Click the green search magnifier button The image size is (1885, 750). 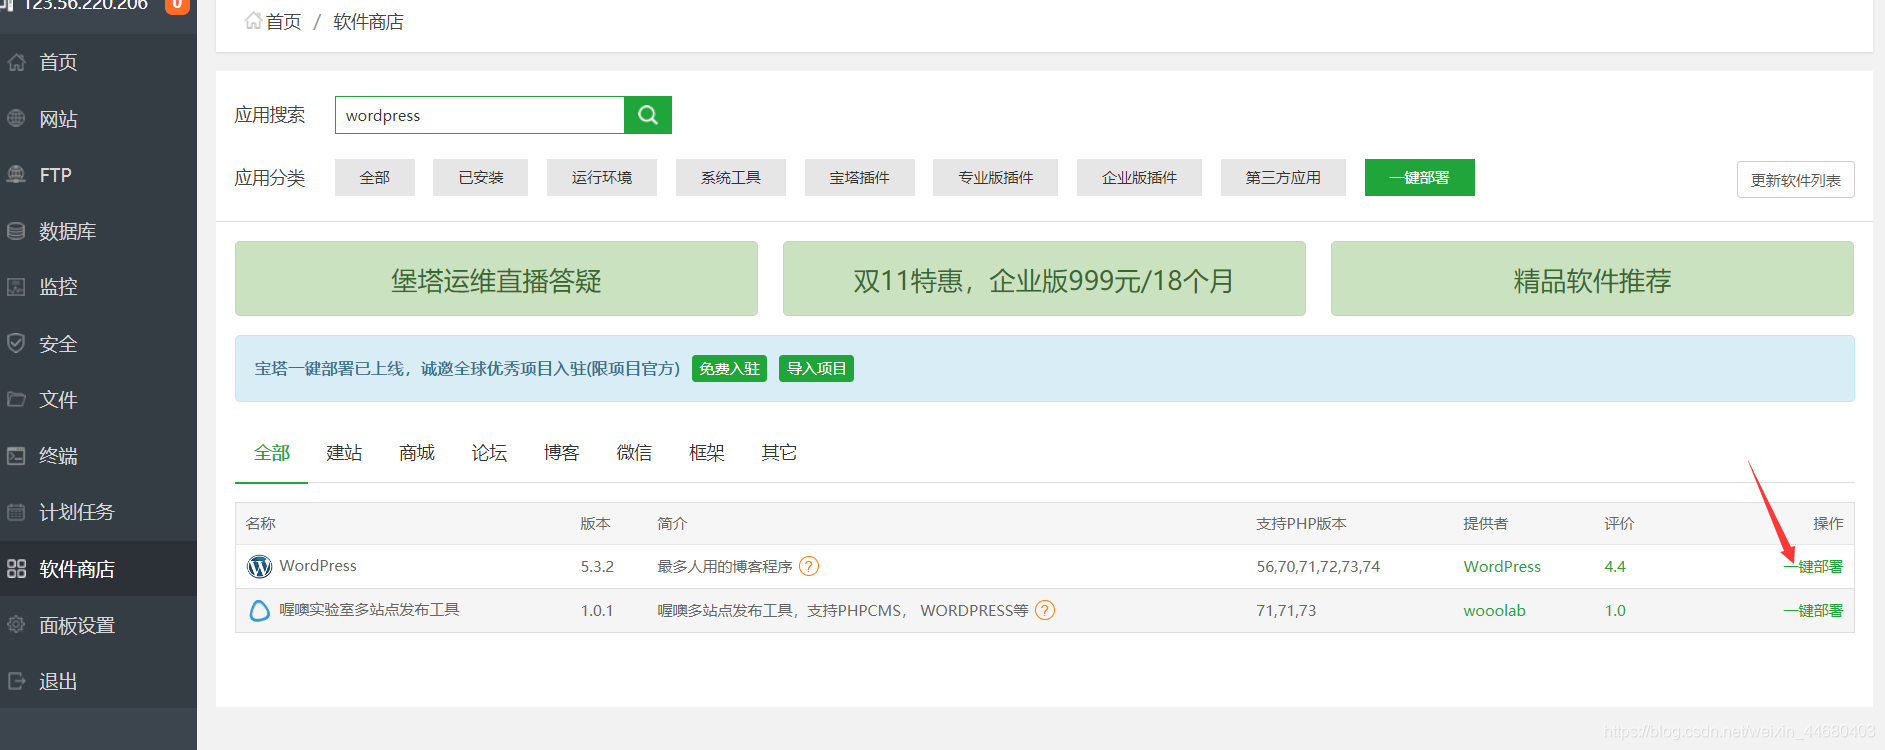pyautogui.click(x=648, y=115)
